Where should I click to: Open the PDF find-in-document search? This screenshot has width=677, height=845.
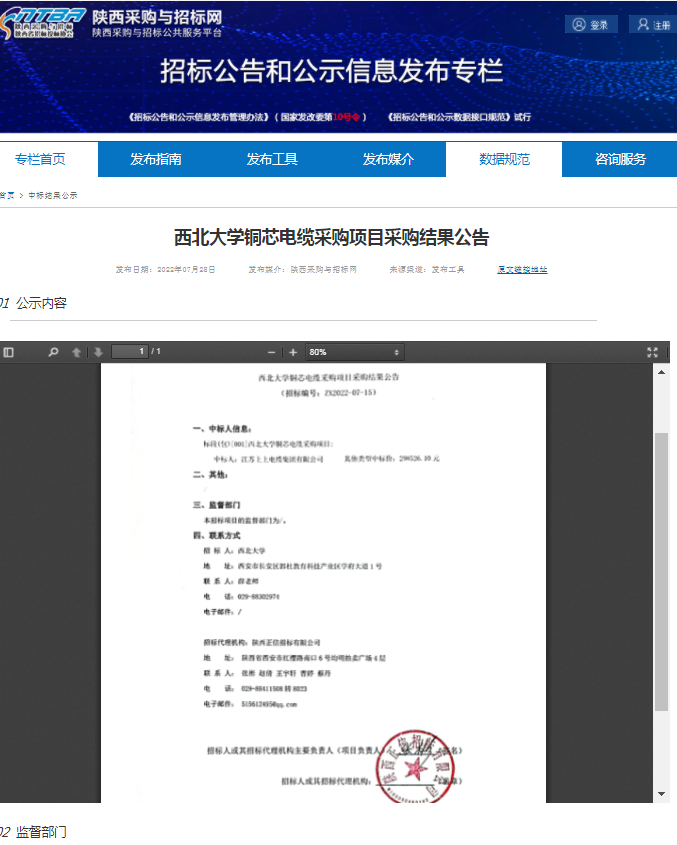pos(53,352)
